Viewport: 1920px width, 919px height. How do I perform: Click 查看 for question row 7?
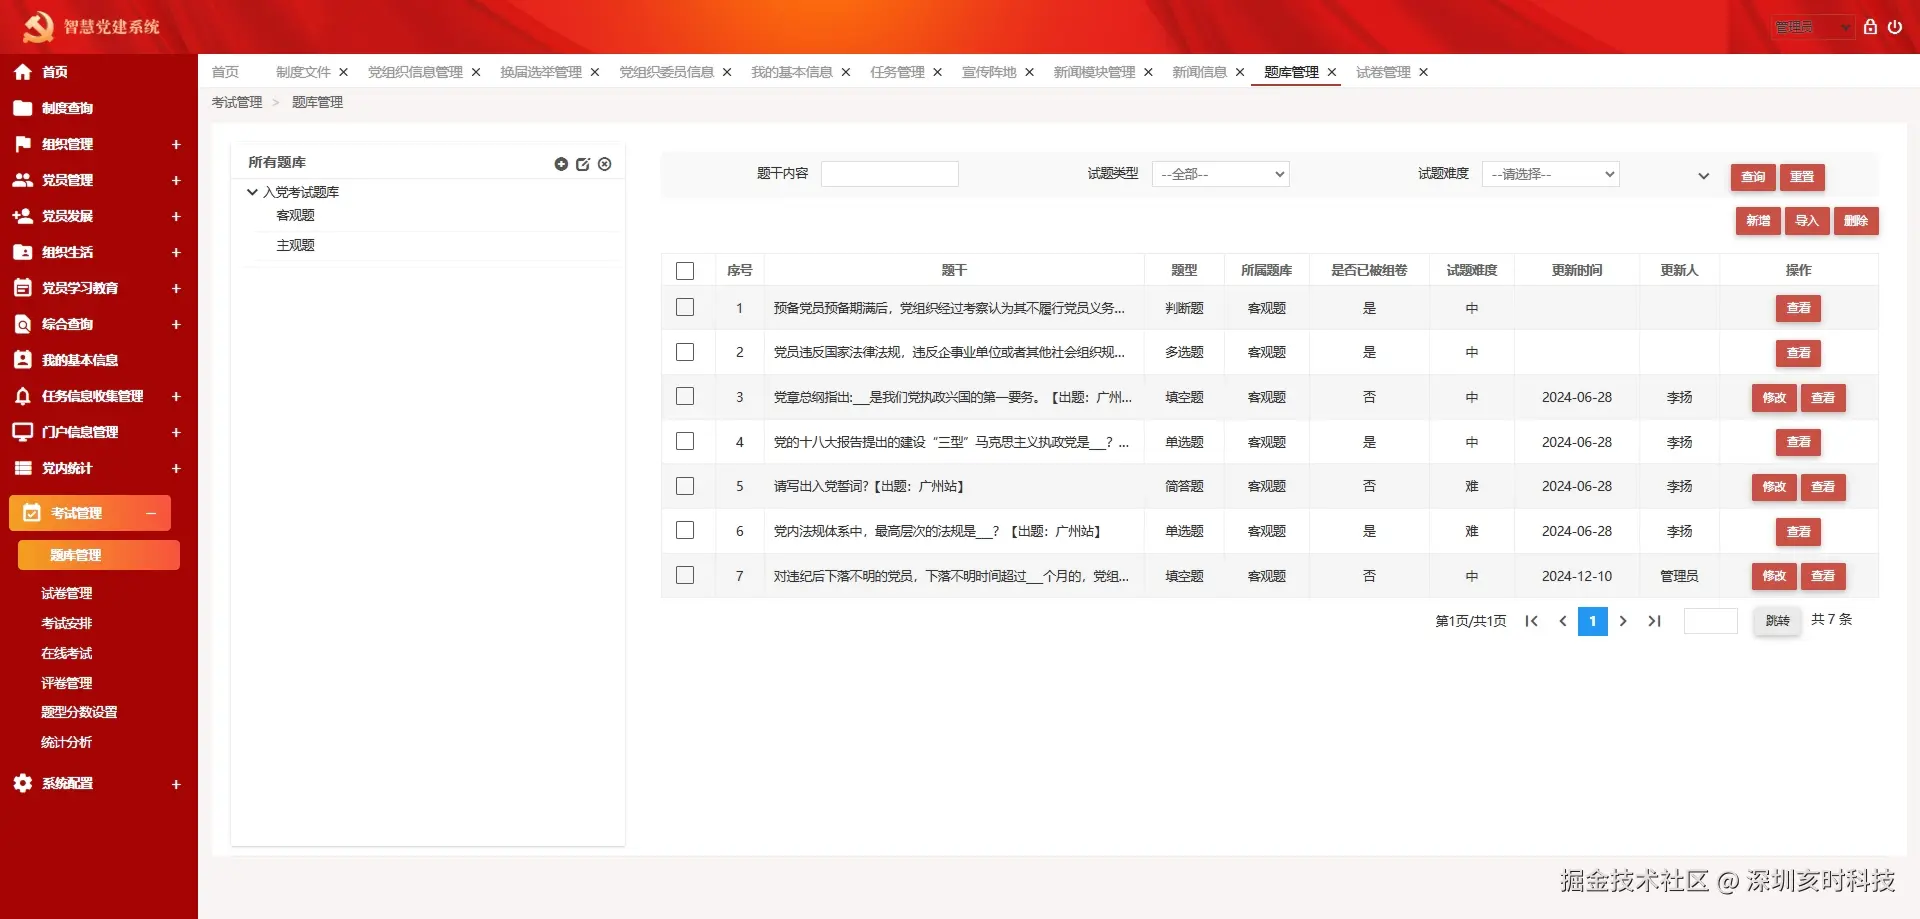[1823, 576]
